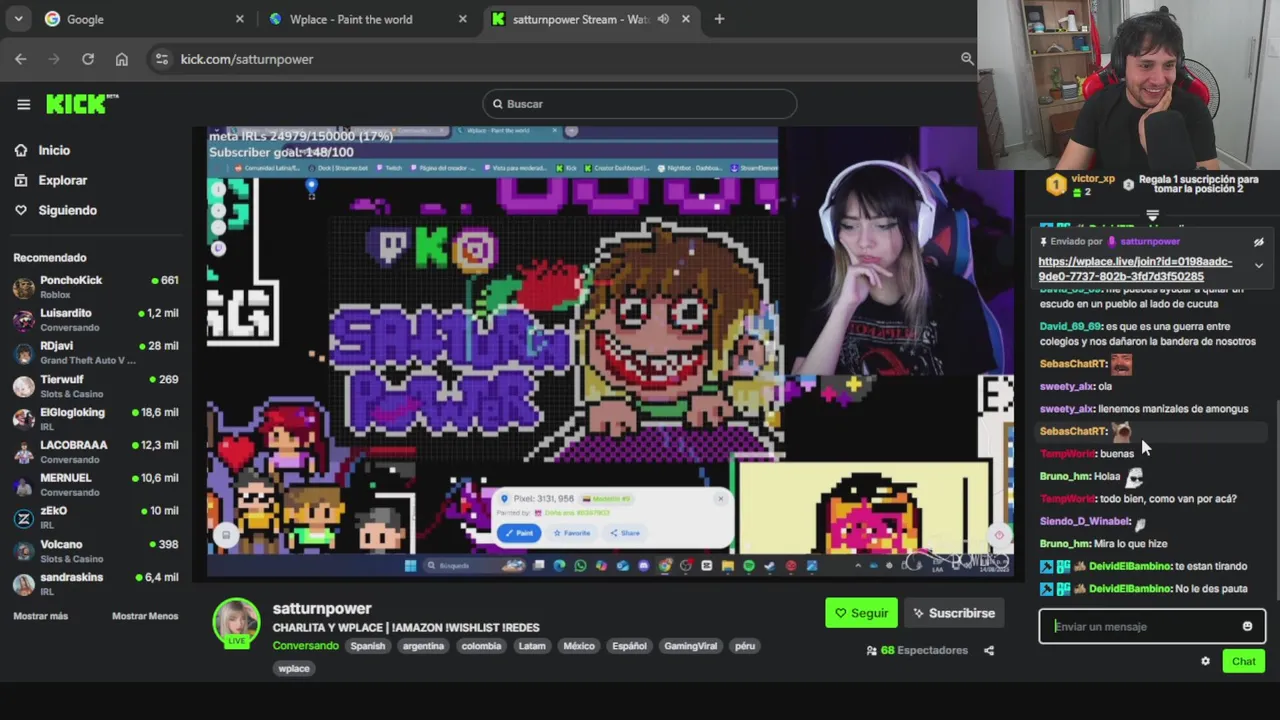Open the Kick hamburger menu
The height and width of the screenshot is (720, 1280).
point(23,104)
